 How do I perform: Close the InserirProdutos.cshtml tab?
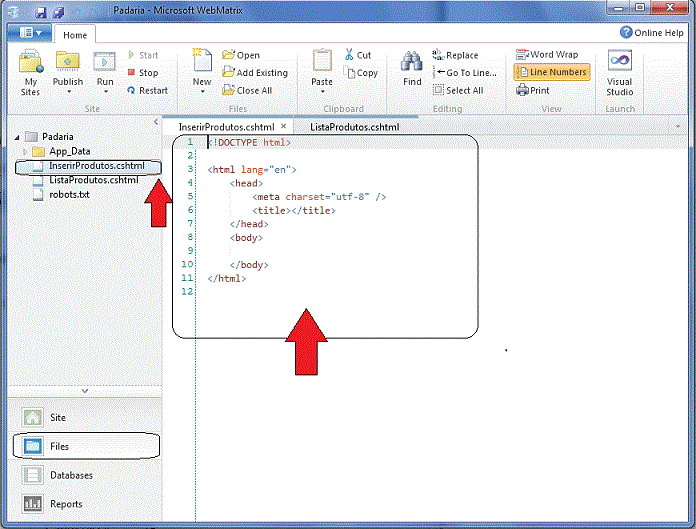[284, 126]
